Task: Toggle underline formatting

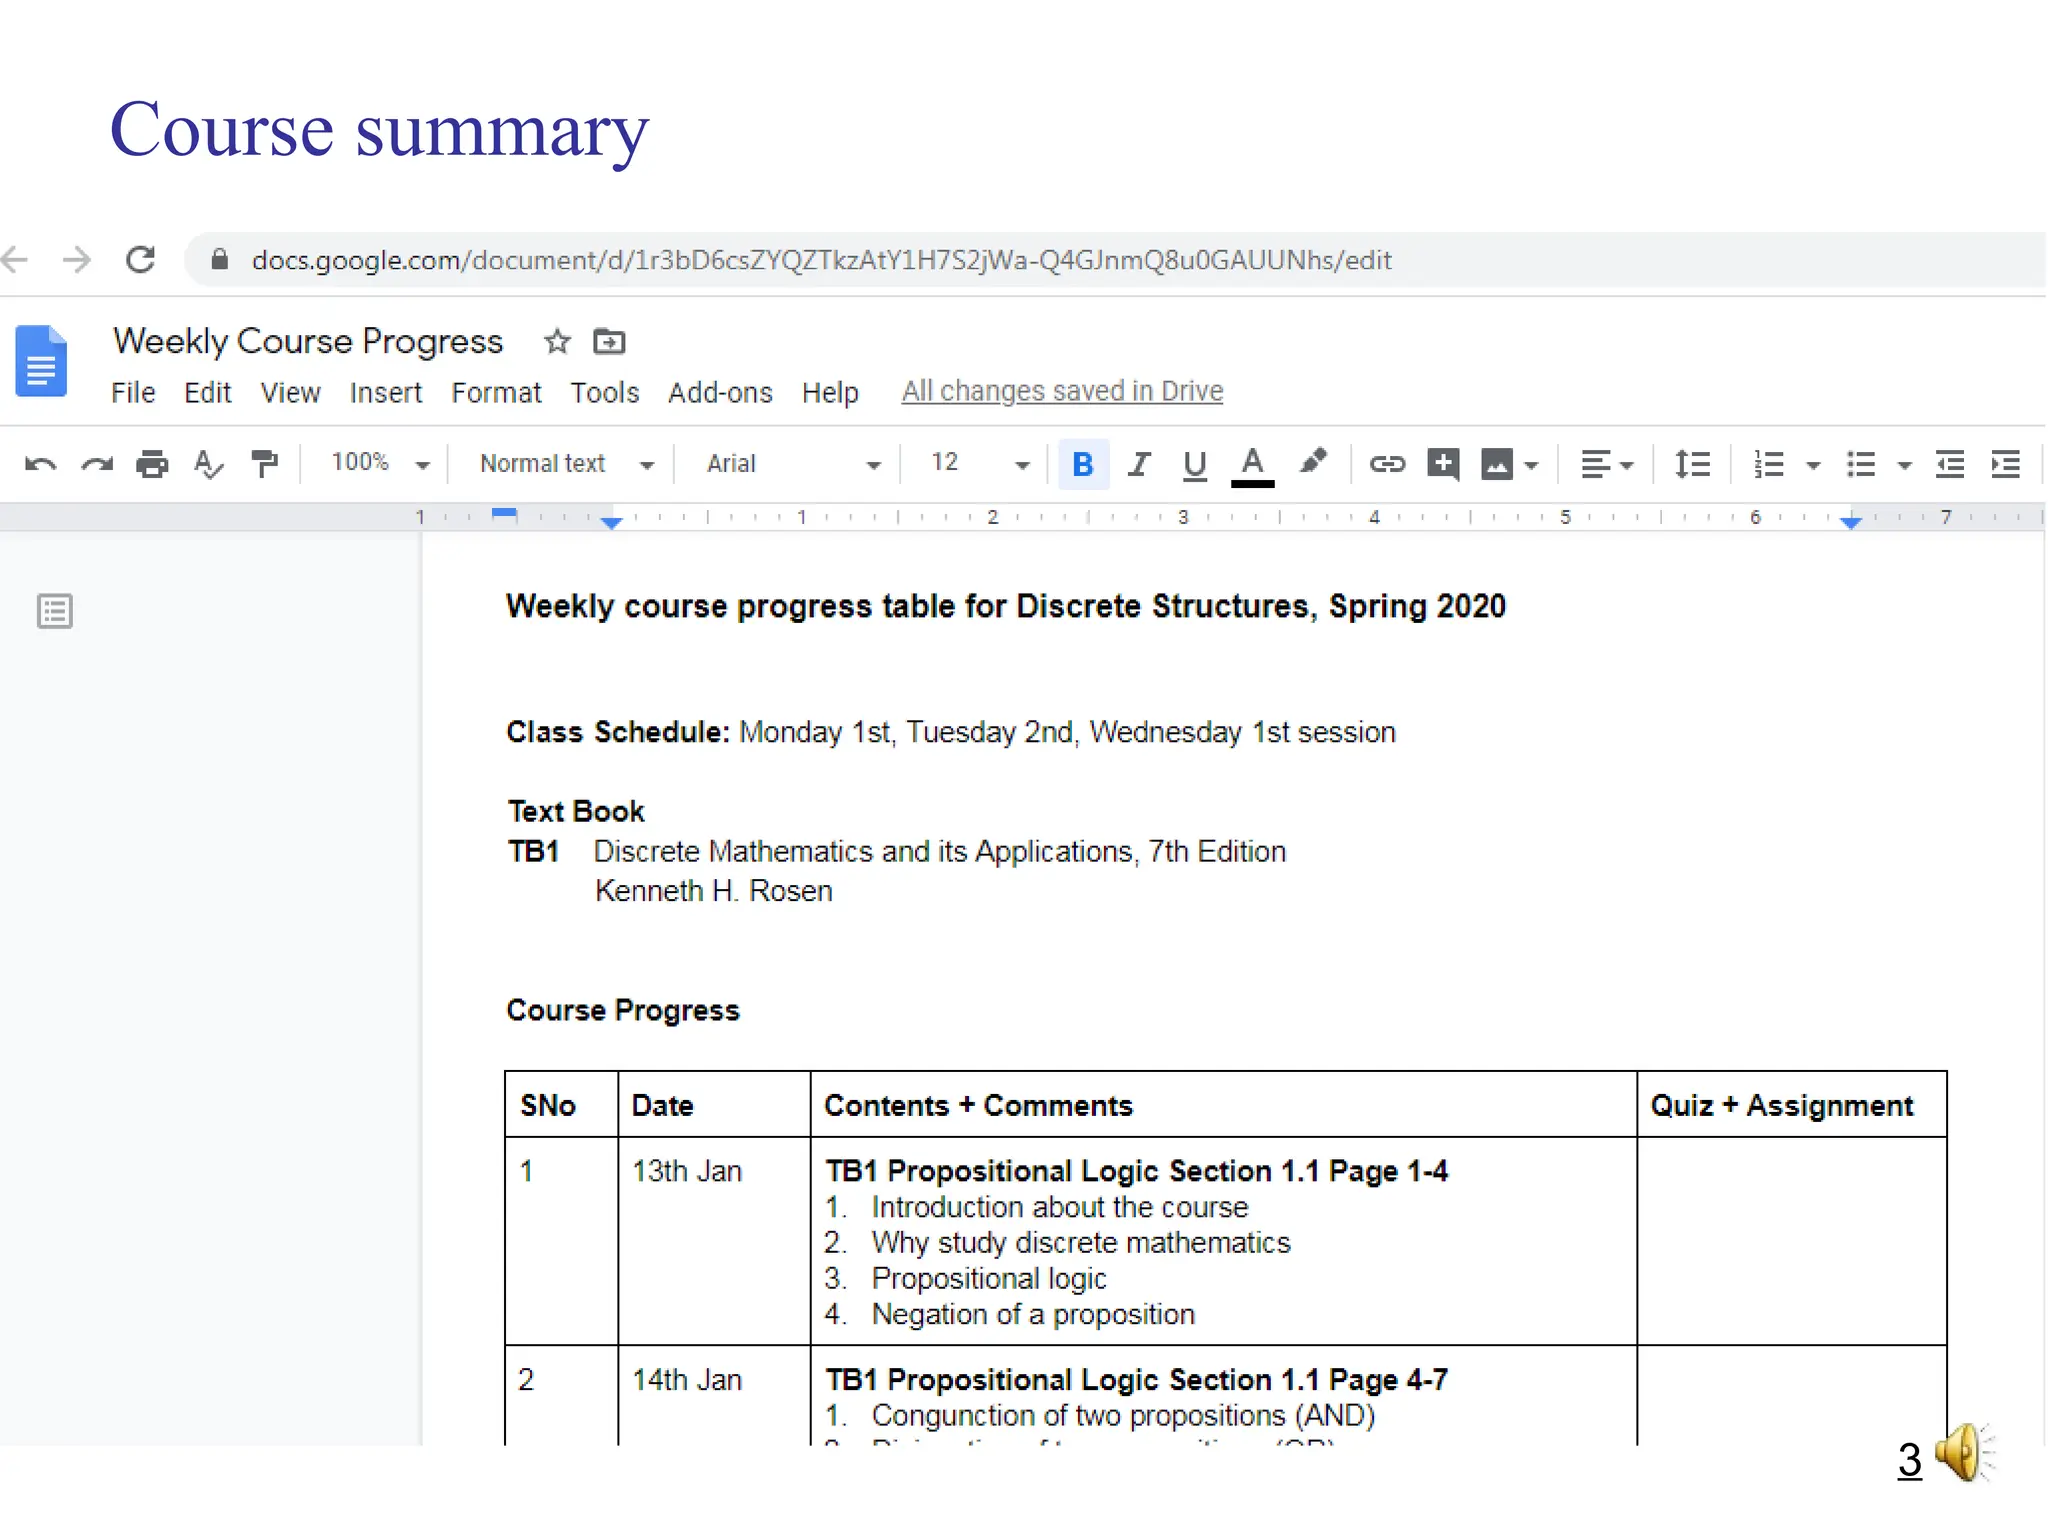Action: coord(1194,464)
